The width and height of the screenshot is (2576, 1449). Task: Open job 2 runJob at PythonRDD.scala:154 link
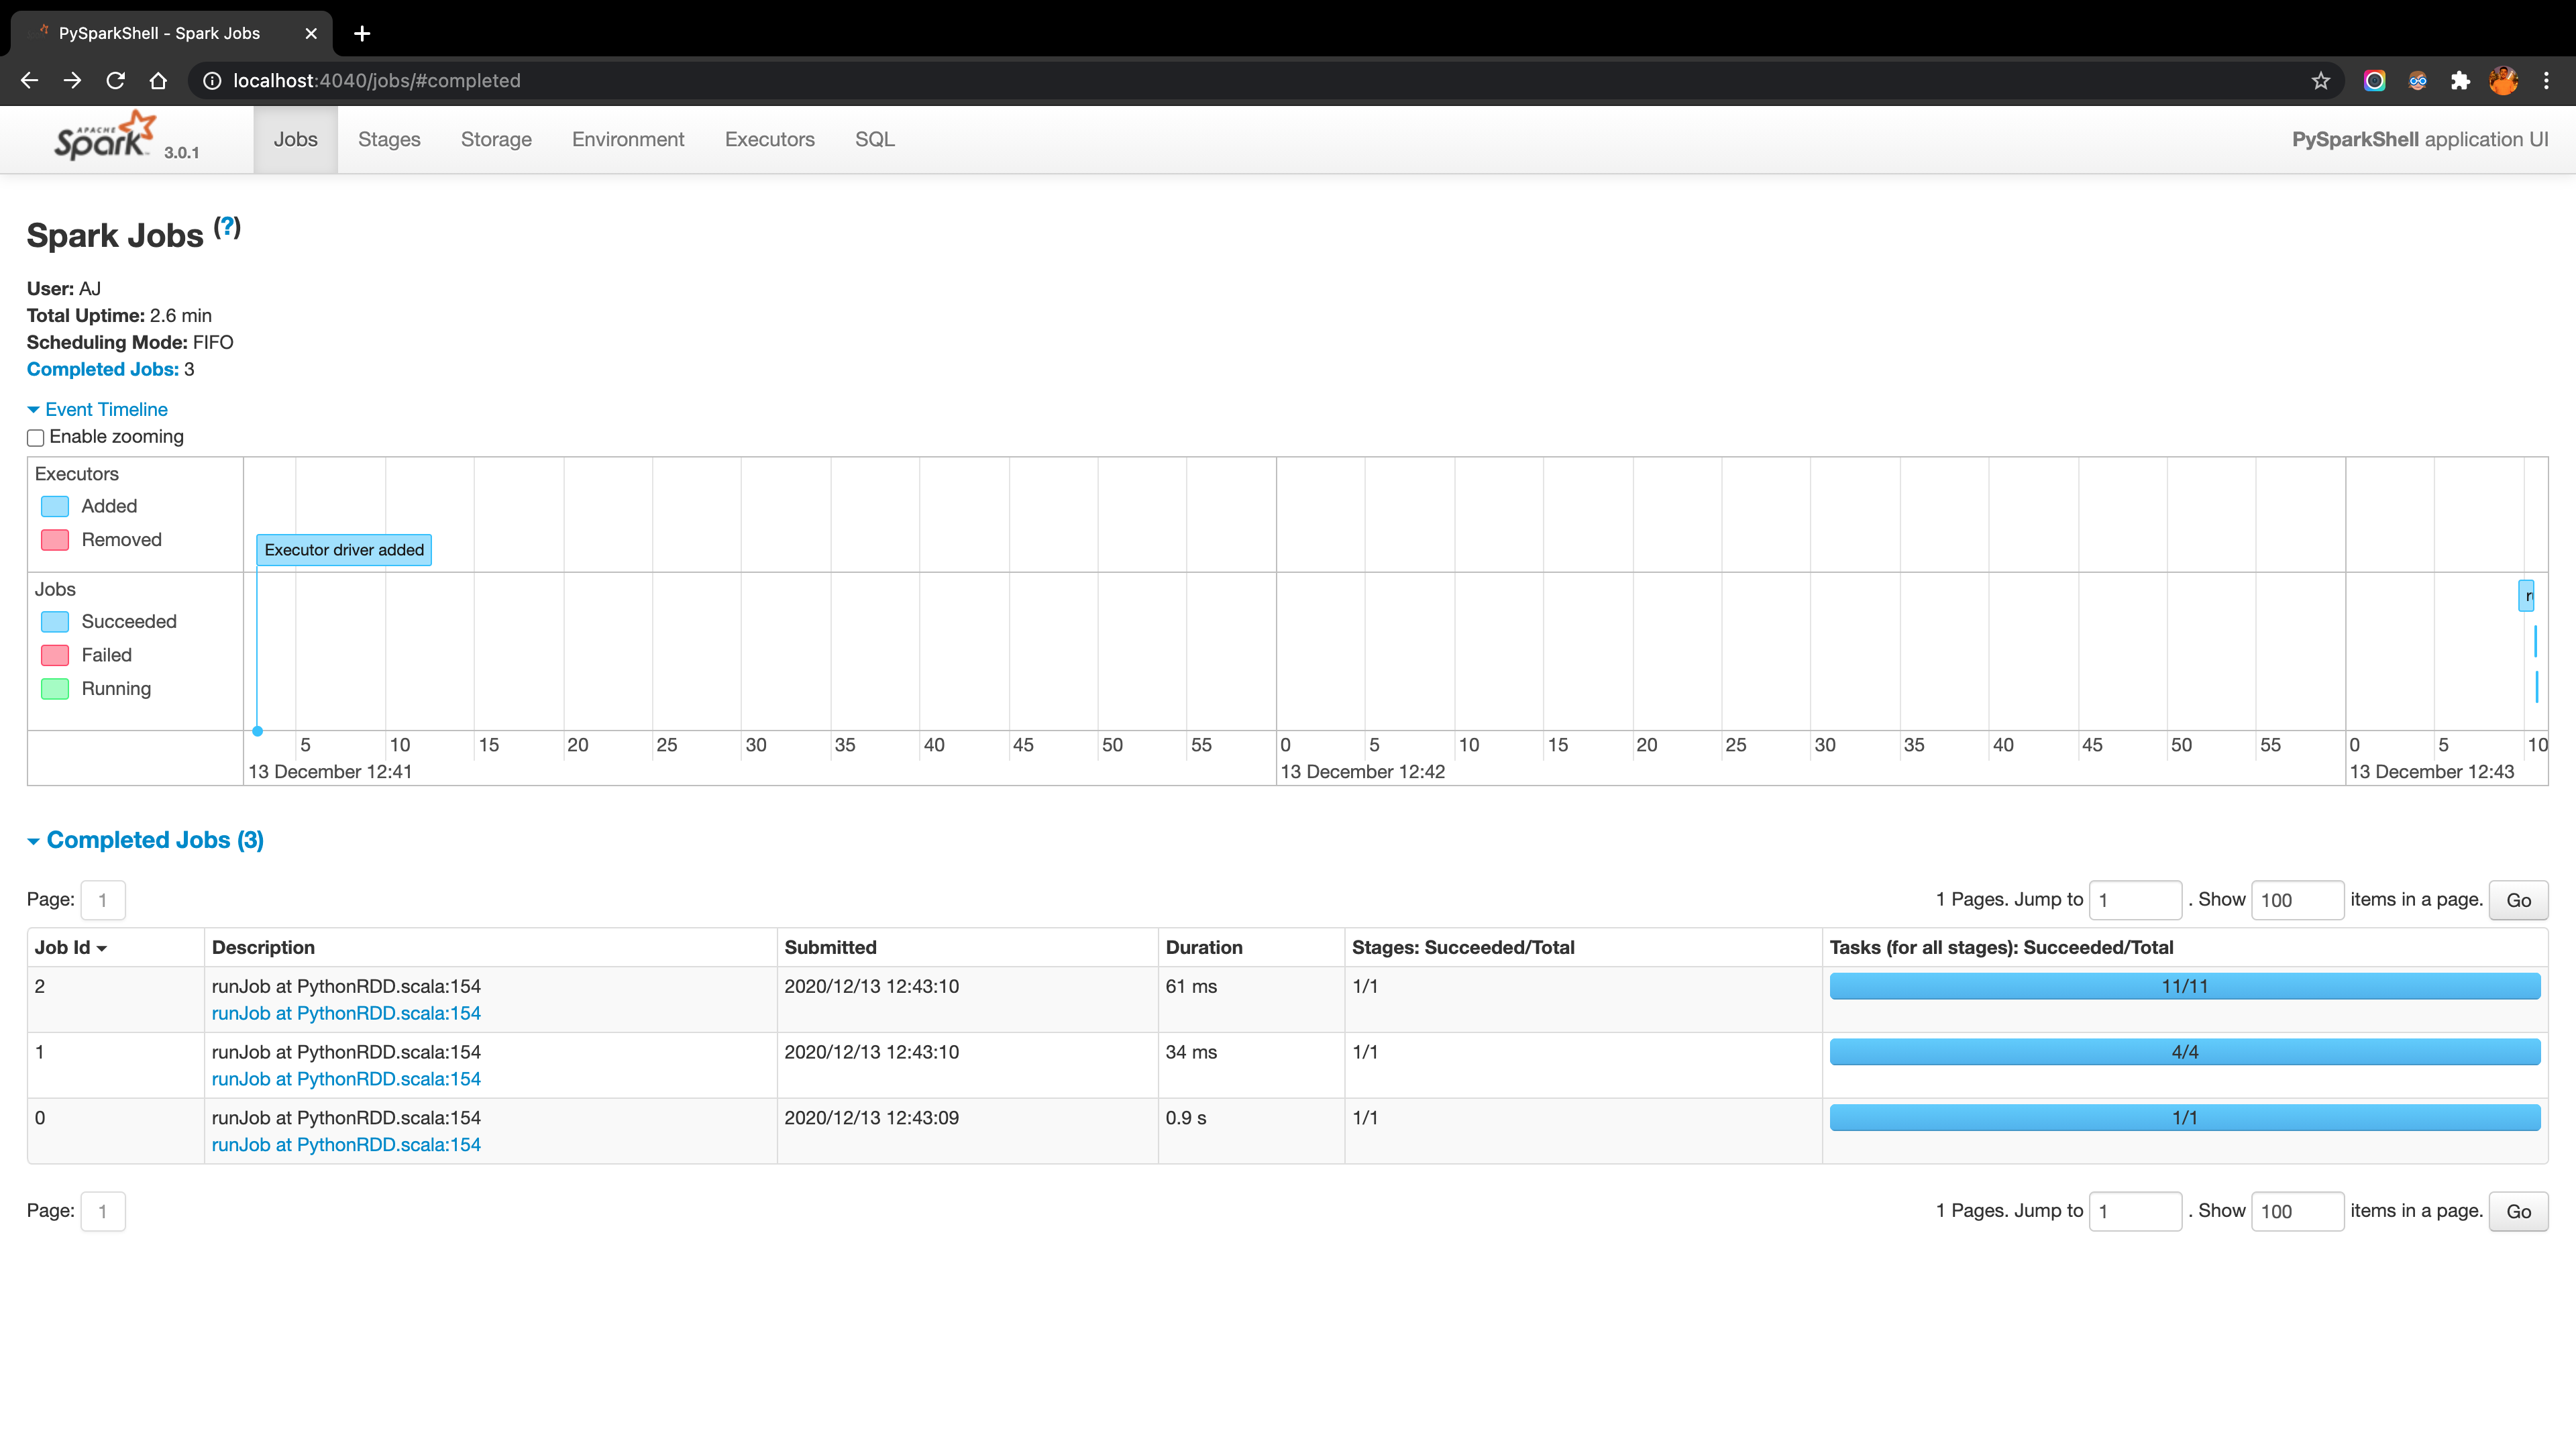[346, 1013]
